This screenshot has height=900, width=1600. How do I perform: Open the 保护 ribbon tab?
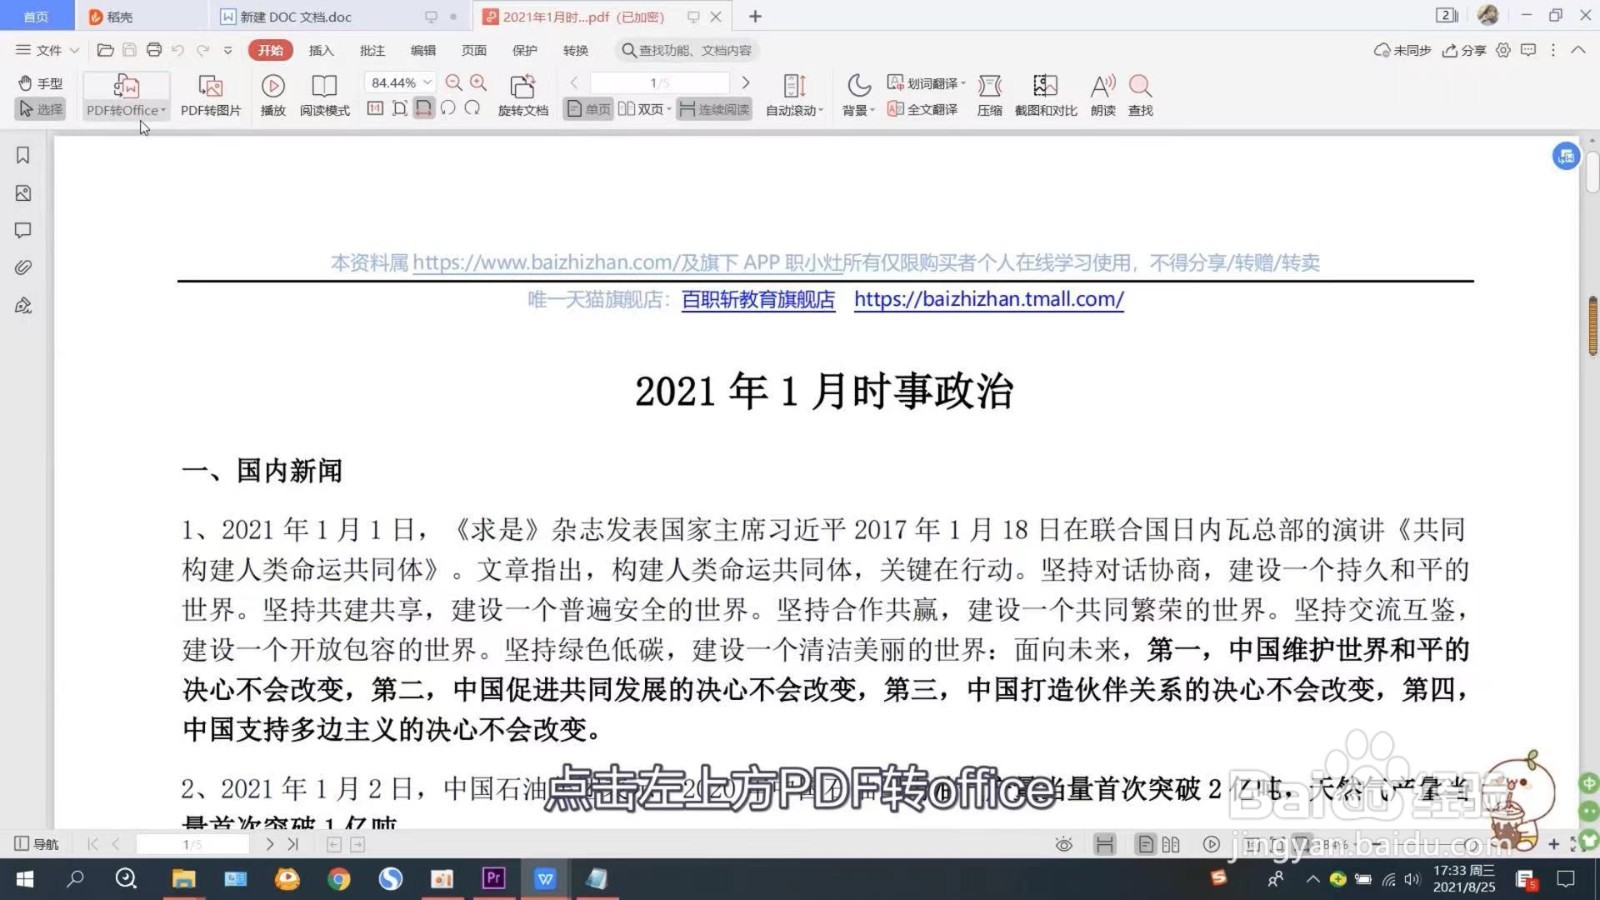pyautogui.click(x=525, y=50)
